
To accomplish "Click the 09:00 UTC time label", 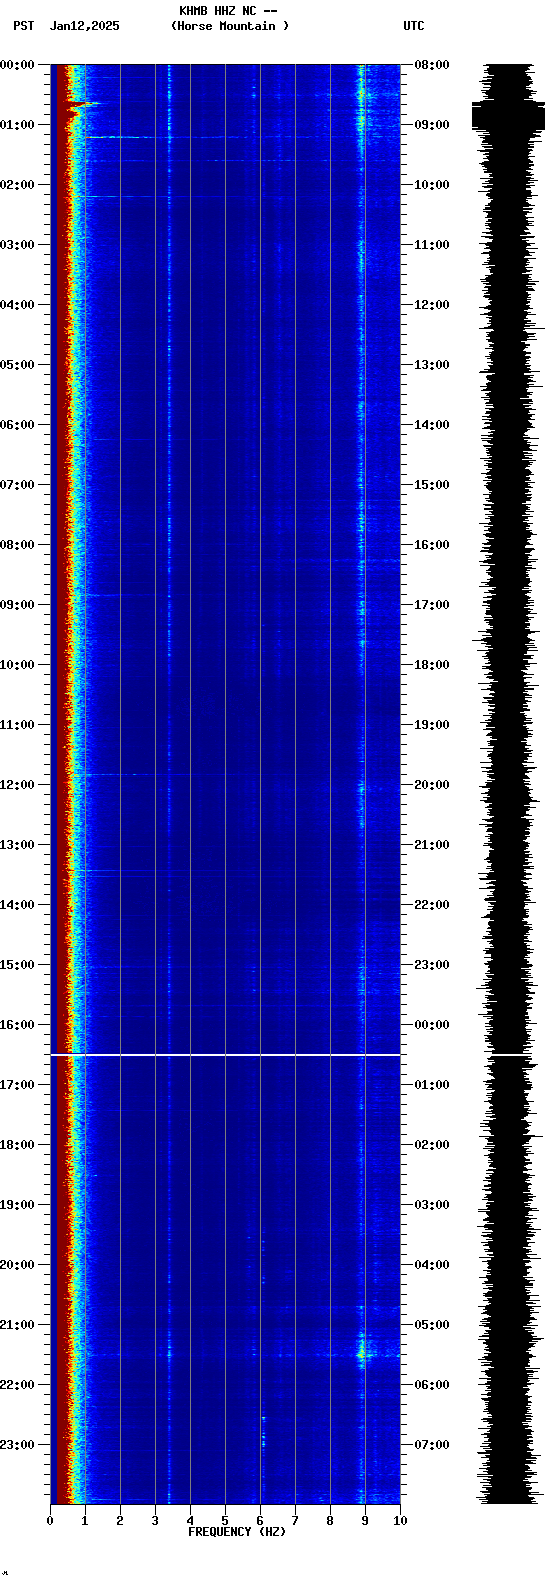I will coord(432,125).
